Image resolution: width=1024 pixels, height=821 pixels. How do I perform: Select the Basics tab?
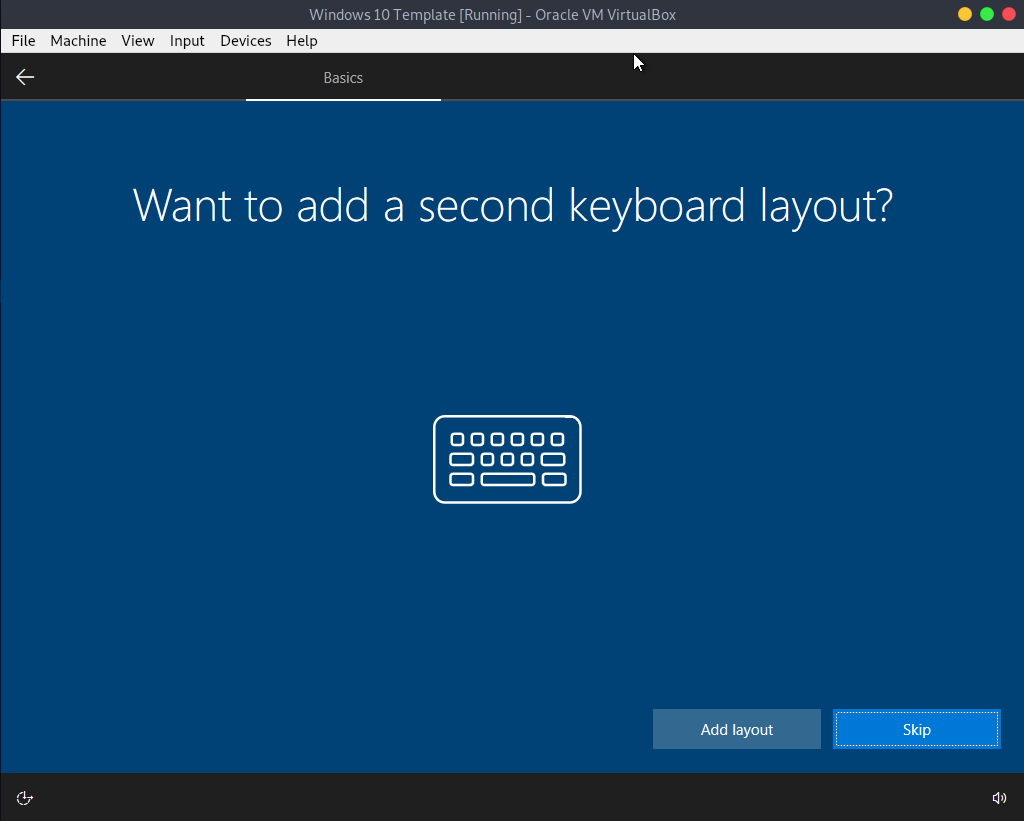click(344, 78)
